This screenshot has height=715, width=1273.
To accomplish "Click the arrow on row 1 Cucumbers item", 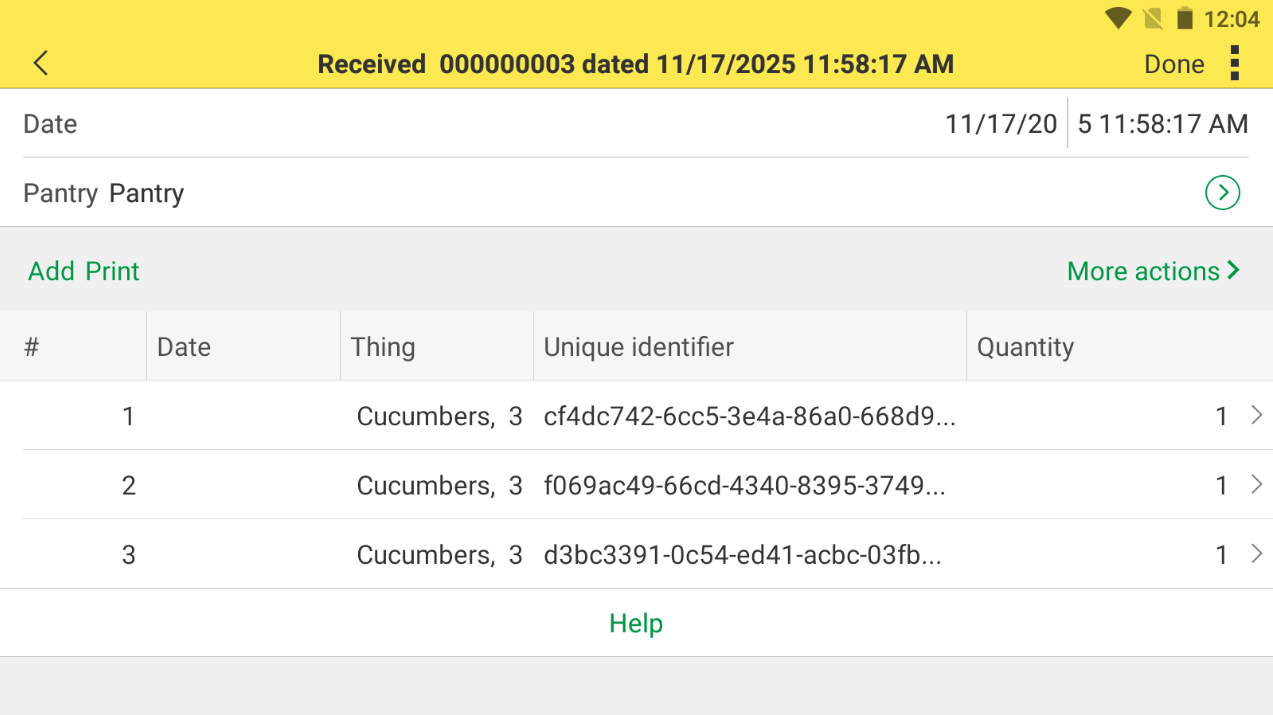I will coord(1258,416).
